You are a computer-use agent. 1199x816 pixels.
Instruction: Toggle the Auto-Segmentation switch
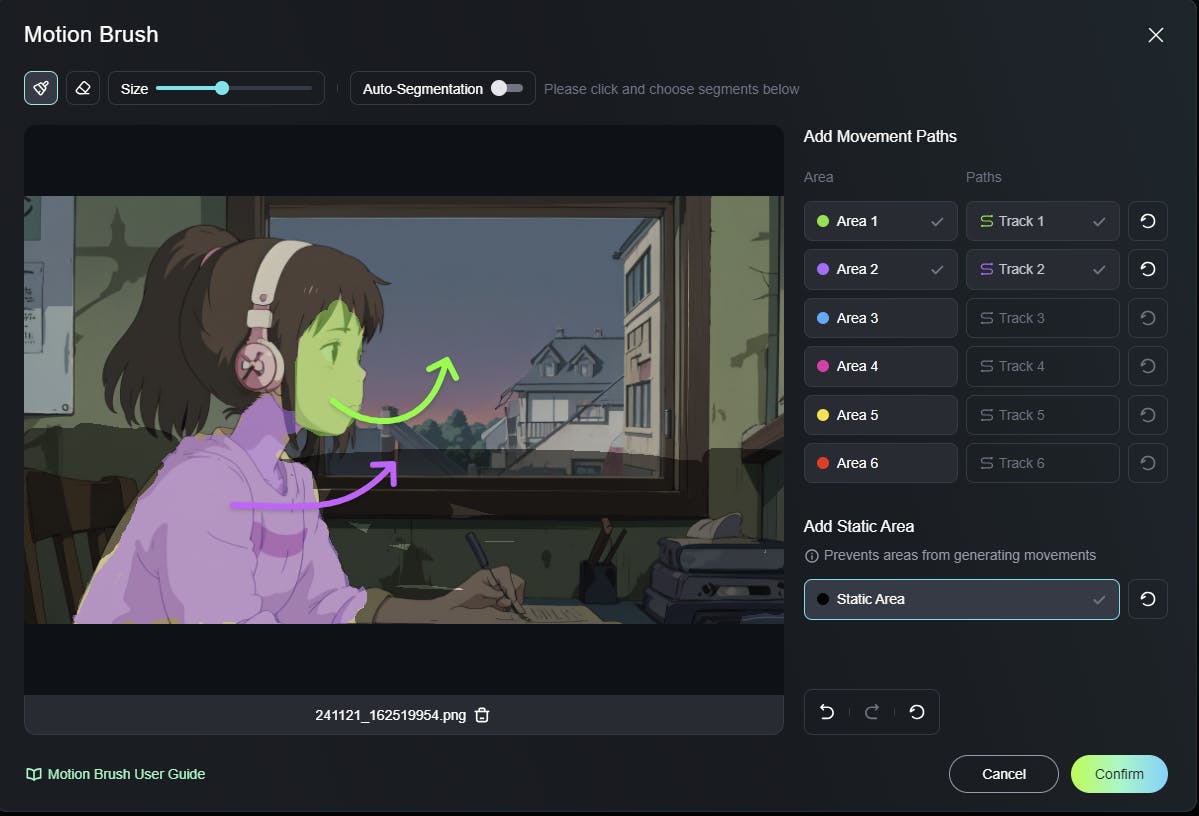coord(507,88)
